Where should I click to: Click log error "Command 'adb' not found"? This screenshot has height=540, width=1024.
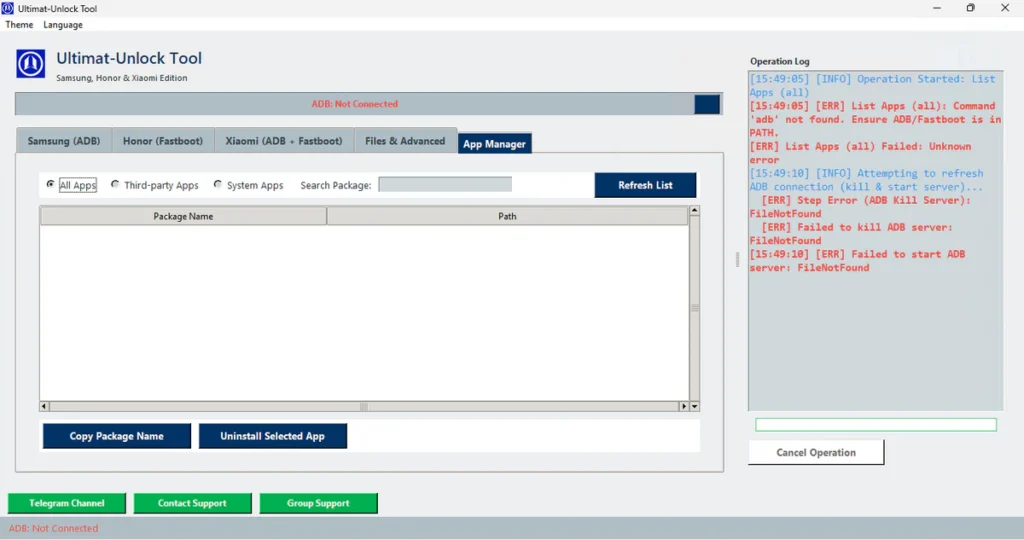pyautogui.click(x=875, y=119)
